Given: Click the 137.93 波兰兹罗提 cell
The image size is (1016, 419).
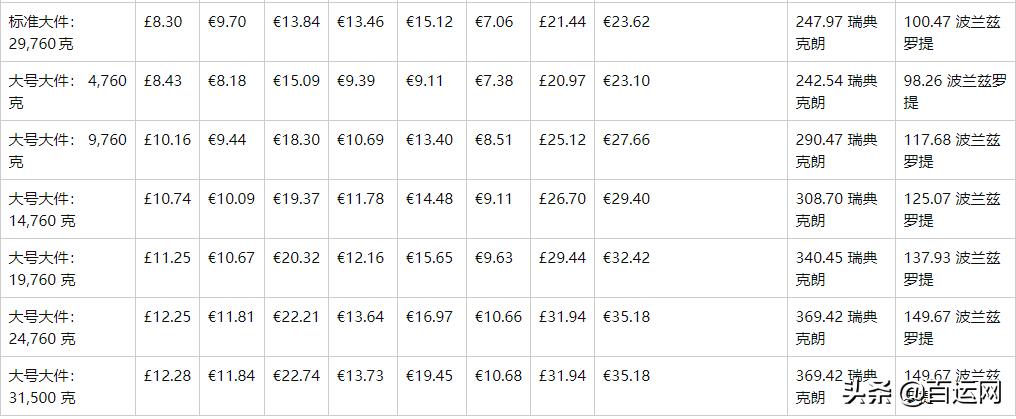Looking at the screenshot, I should (x=951, y=268).
